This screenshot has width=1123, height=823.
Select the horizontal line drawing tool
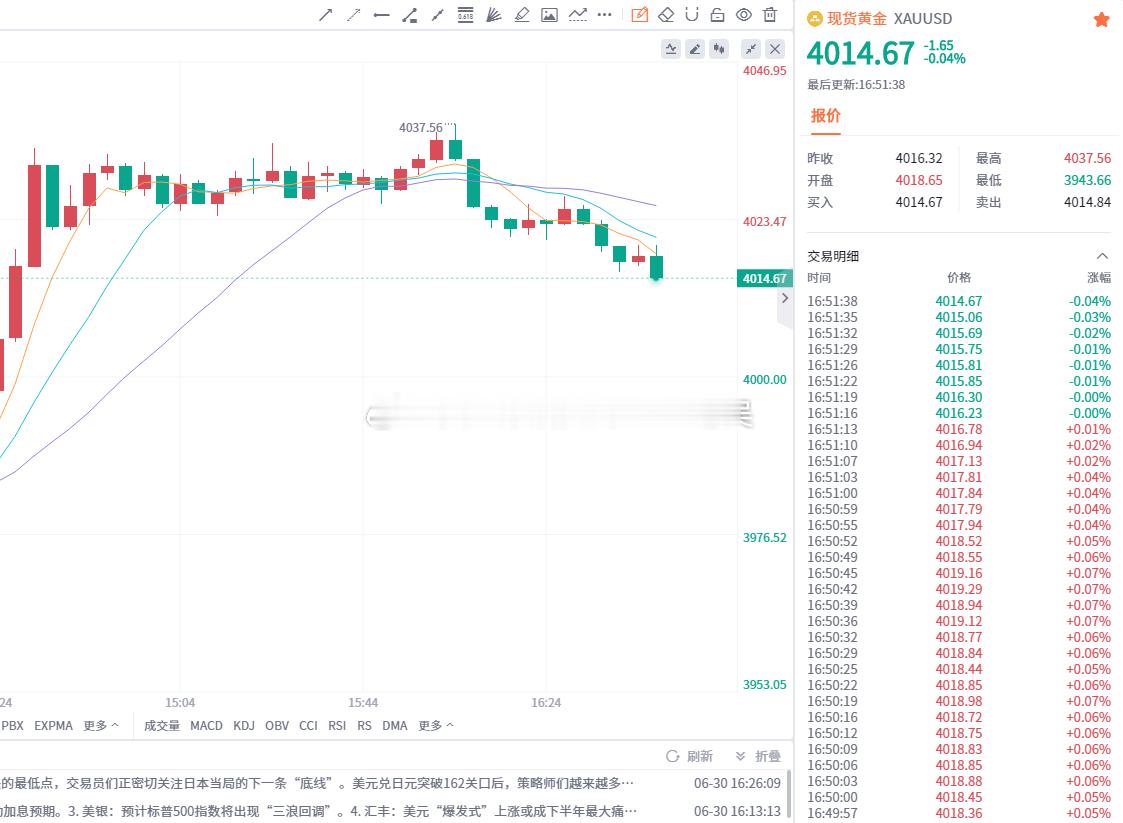(381, 14)
